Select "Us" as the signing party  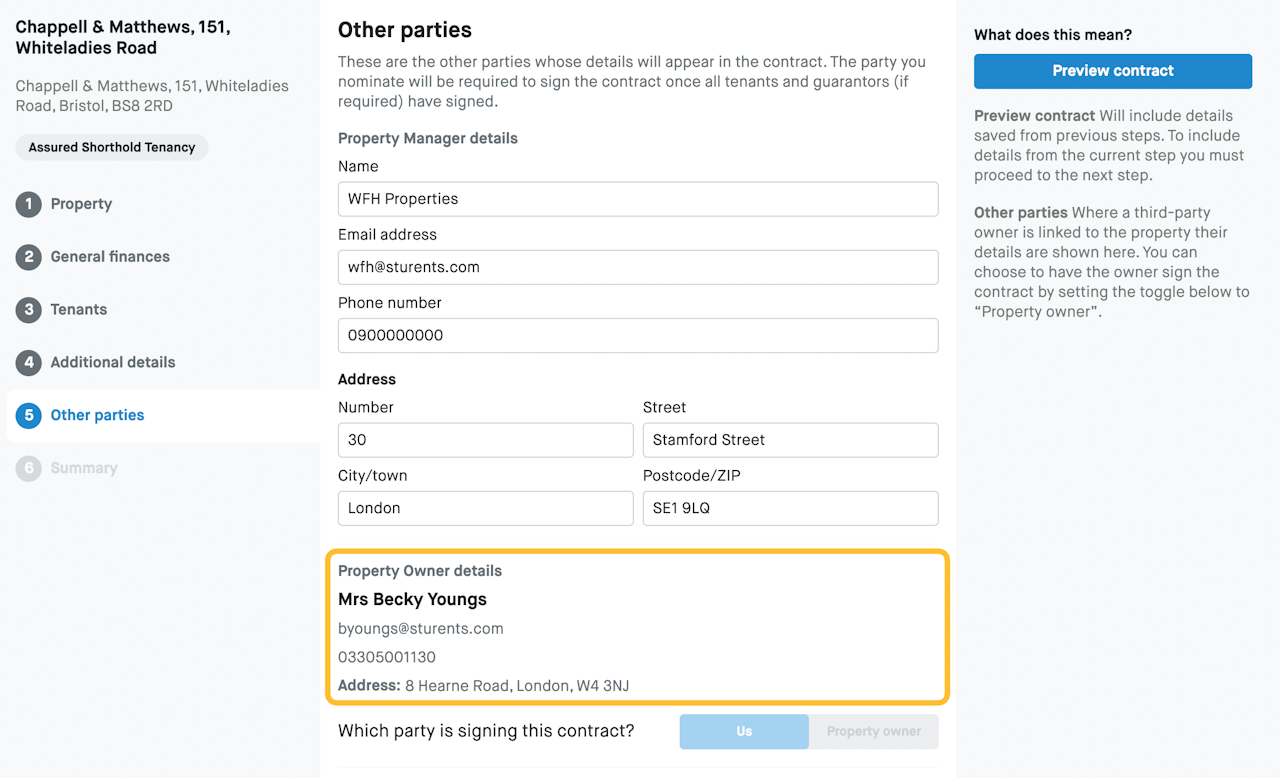[x=744, y=732]
